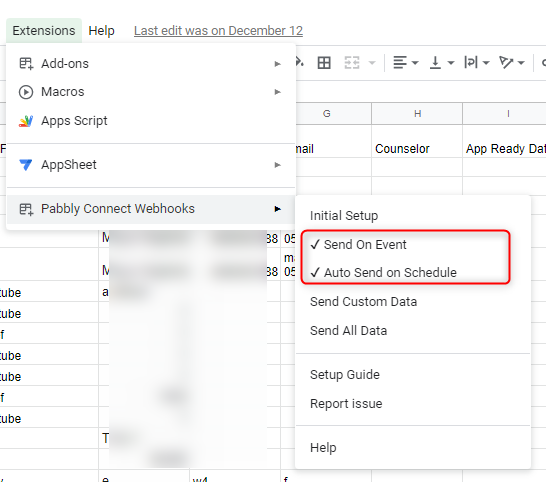Open the Help menu in menu bar
This screenshot has width=546, height=482.
(x=101, y=31)
